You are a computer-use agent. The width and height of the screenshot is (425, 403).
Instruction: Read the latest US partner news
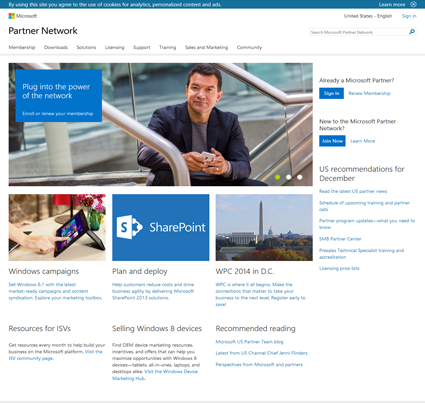coord(353,191)
